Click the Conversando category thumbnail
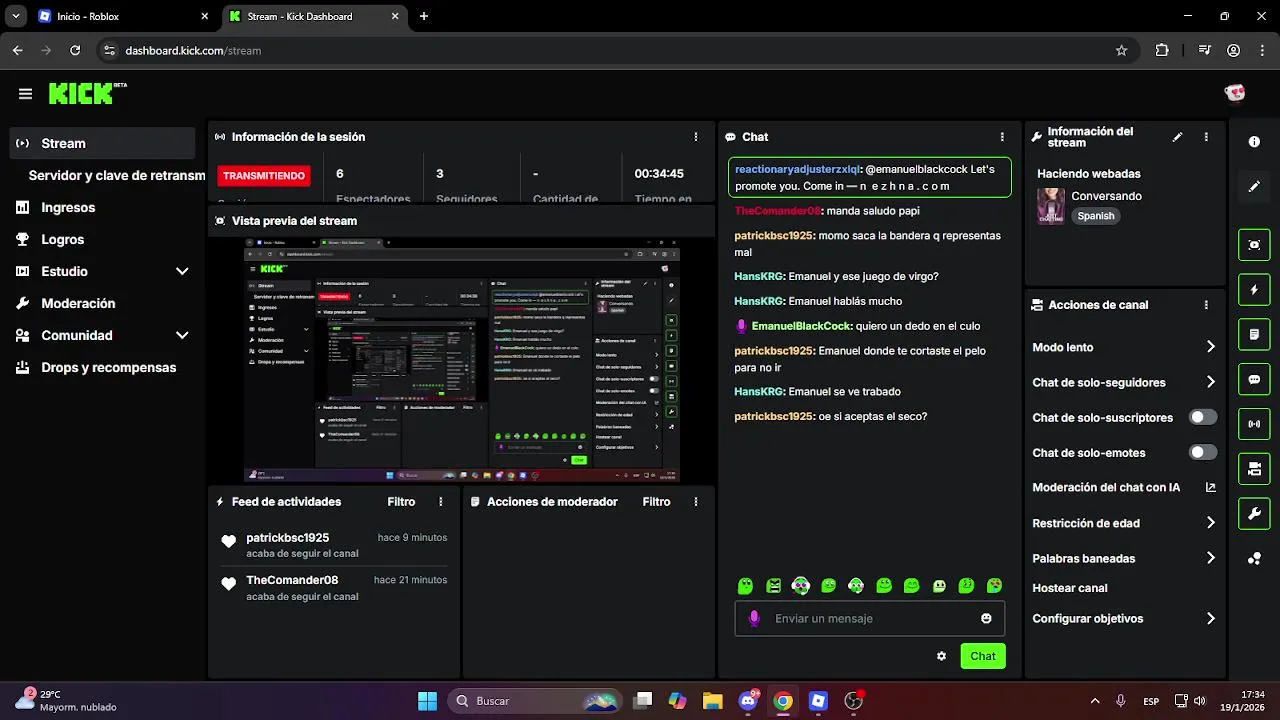The height and width of the screenshot is (720, 1280). 1050,206
